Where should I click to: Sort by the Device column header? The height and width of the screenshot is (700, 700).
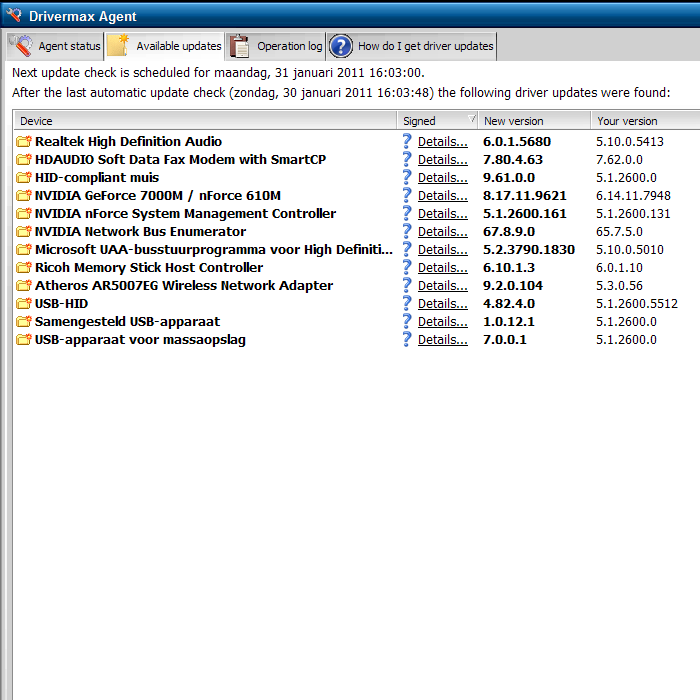pos(205,121)
